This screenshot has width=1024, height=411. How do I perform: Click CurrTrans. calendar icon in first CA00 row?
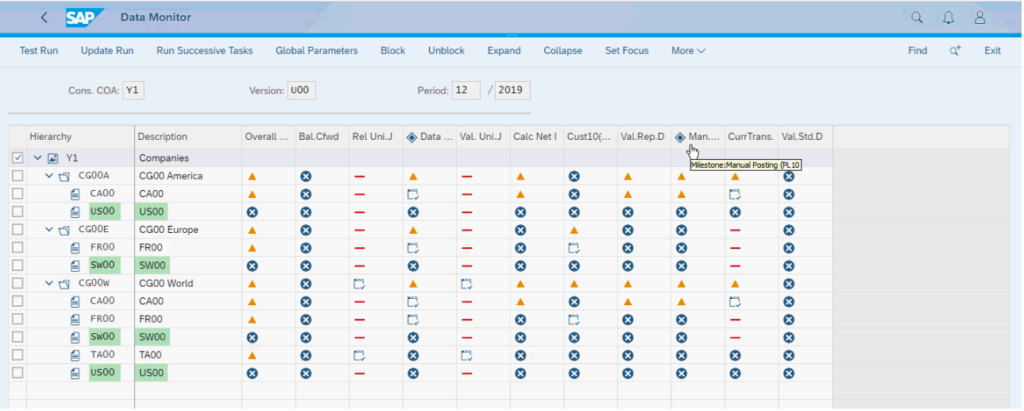point(735,194)
